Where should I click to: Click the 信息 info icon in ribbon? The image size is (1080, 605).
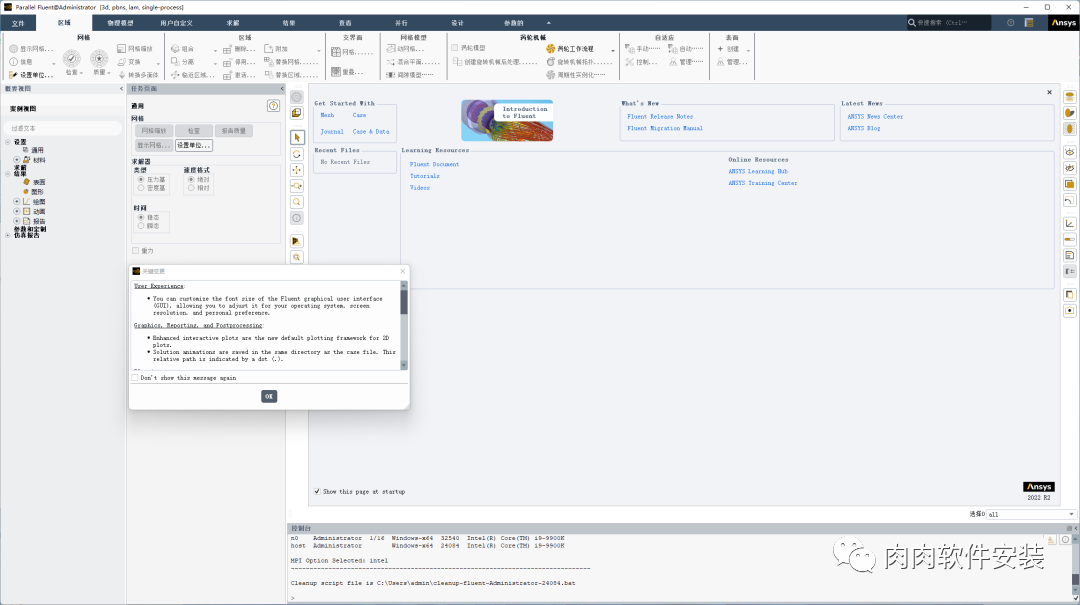(13, 62)
